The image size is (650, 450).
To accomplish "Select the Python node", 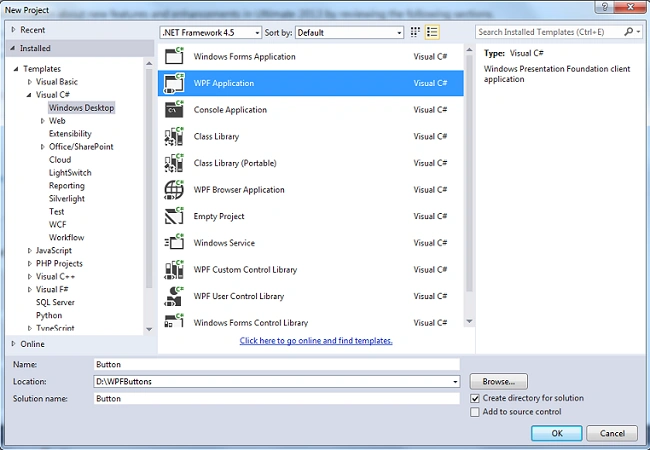I will point(49,315).
